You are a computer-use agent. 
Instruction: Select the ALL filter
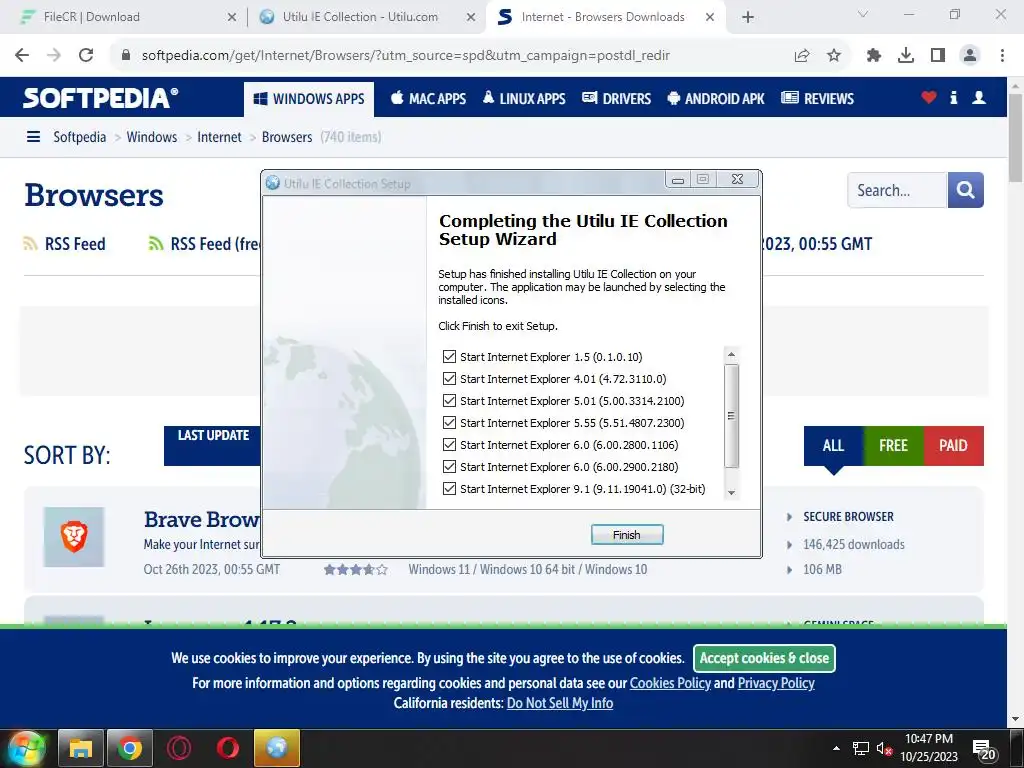coord(833,445)
